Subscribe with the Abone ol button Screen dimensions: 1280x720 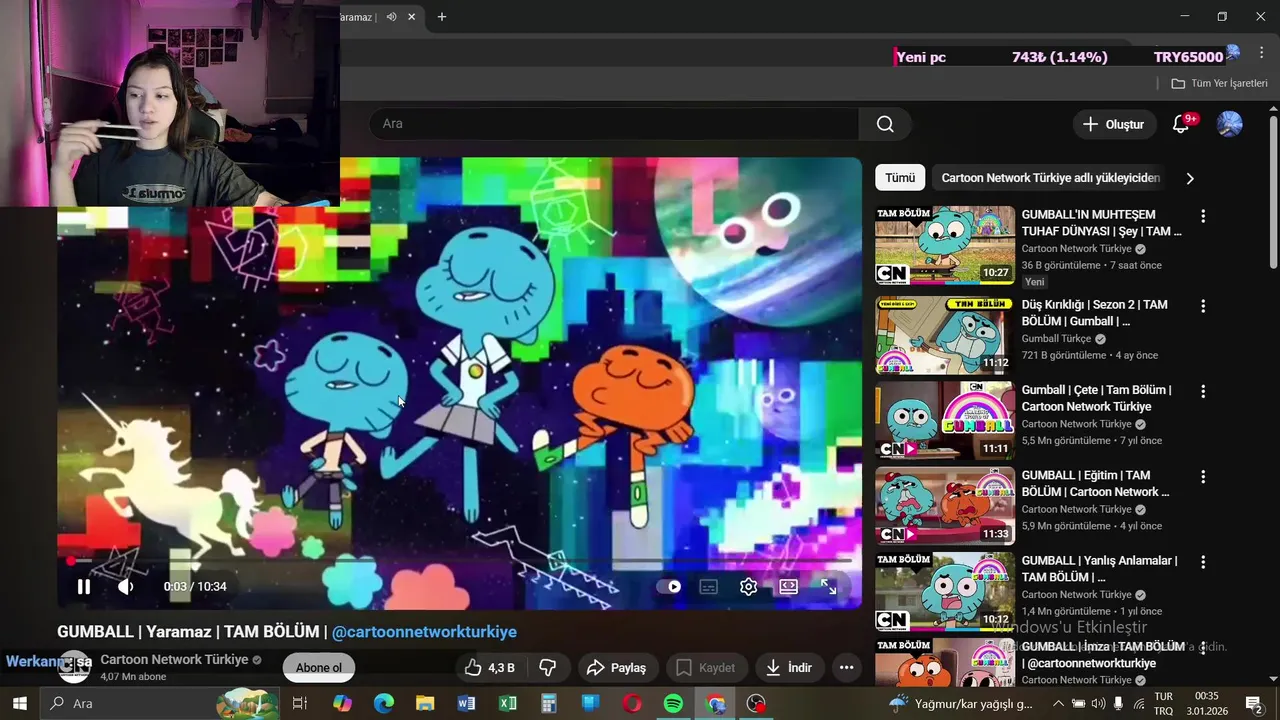[x=319, y=668]
